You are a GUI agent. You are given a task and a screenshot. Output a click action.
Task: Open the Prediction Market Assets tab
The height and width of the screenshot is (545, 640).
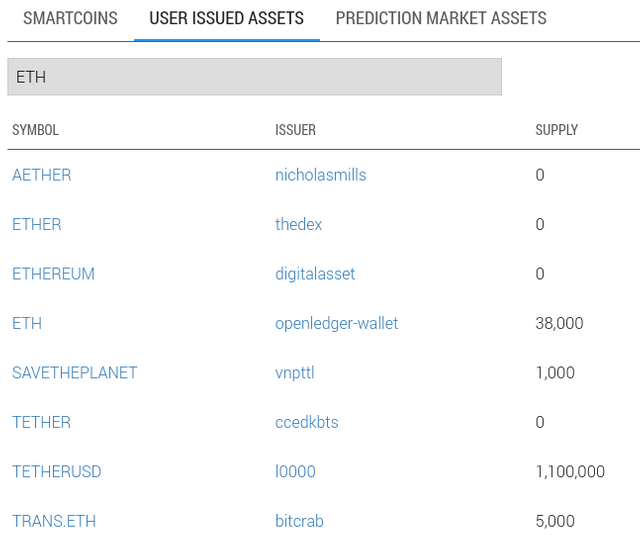(441, 18)
